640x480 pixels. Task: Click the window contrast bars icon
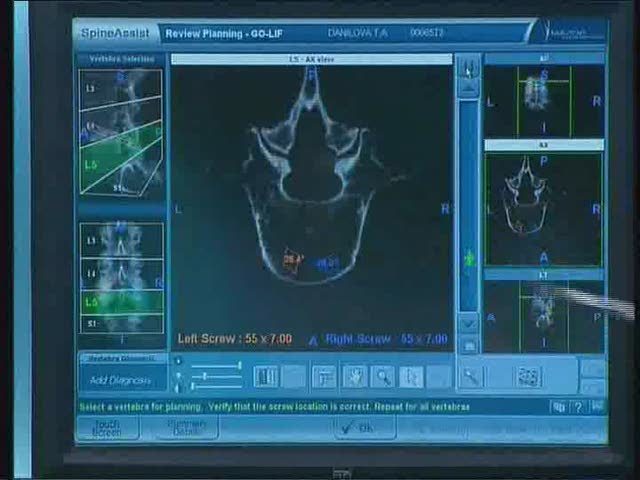265,376
